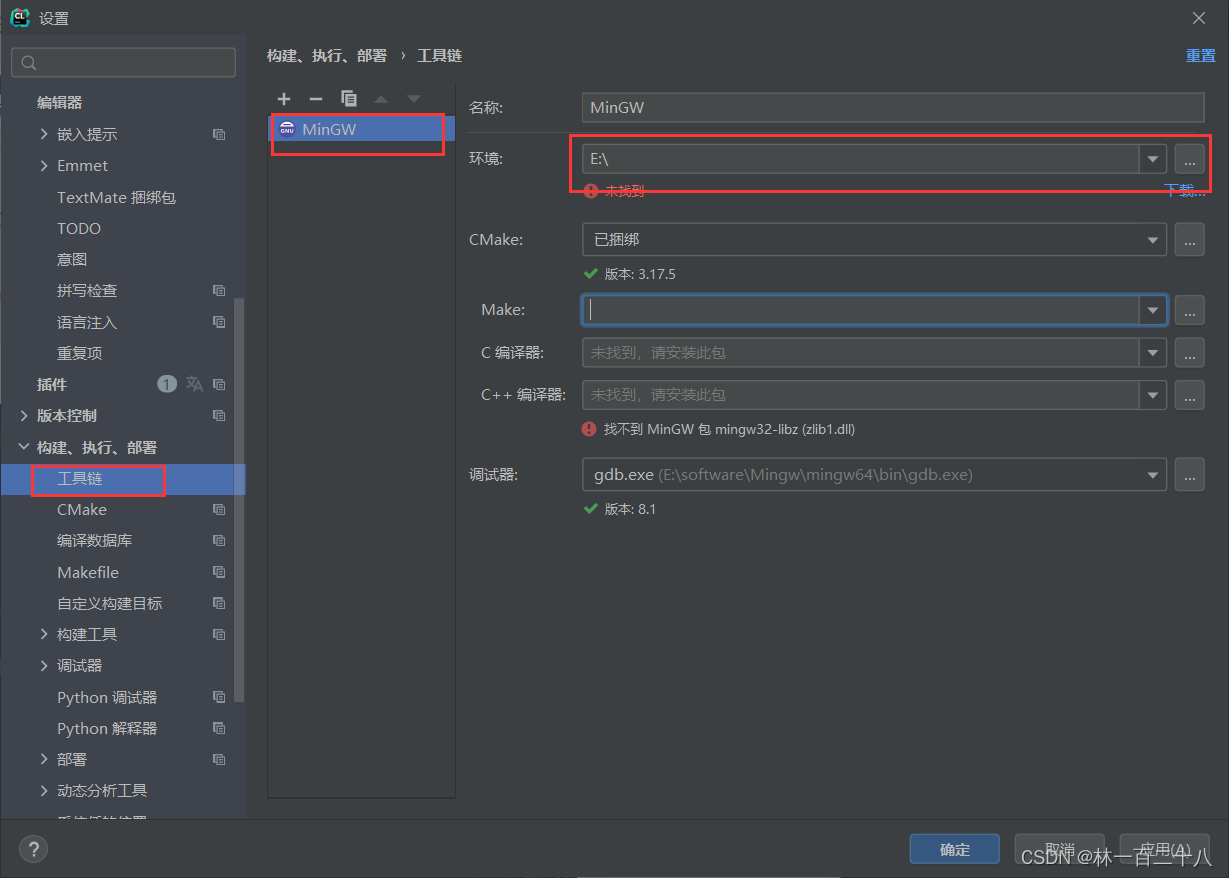
Task: Click the 确定 button
Action: [955, 849]
